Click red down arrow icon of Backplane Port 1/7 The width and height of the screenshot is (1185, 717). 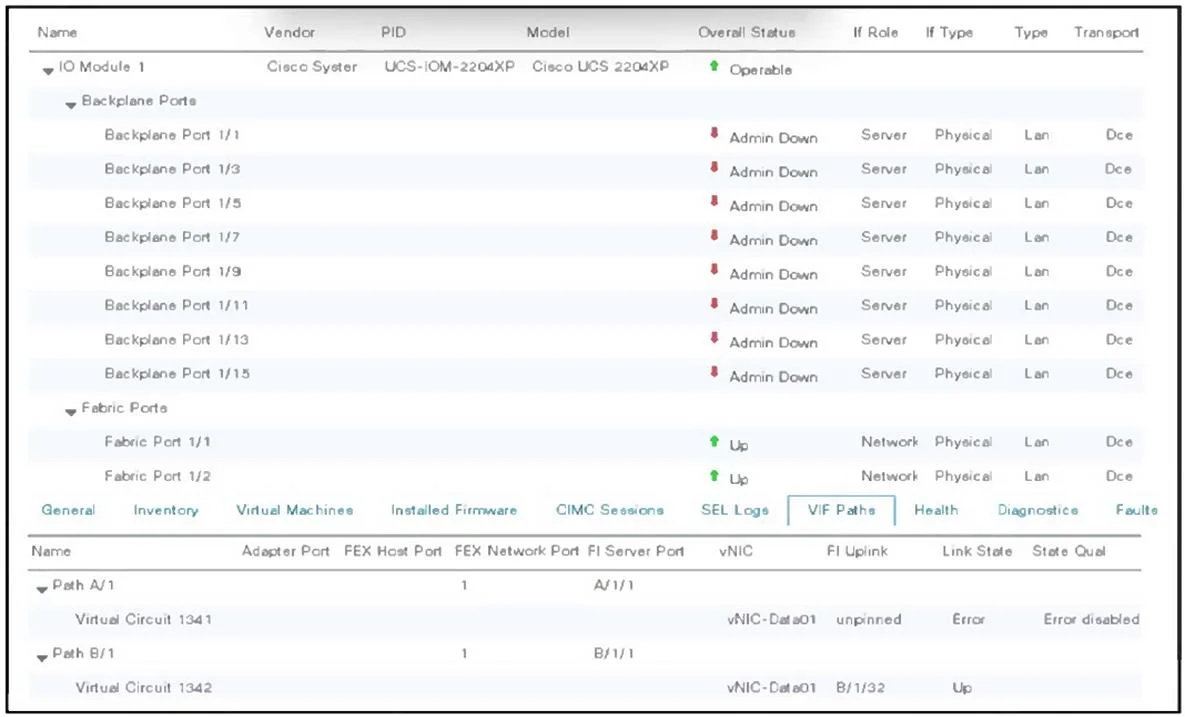713,236
